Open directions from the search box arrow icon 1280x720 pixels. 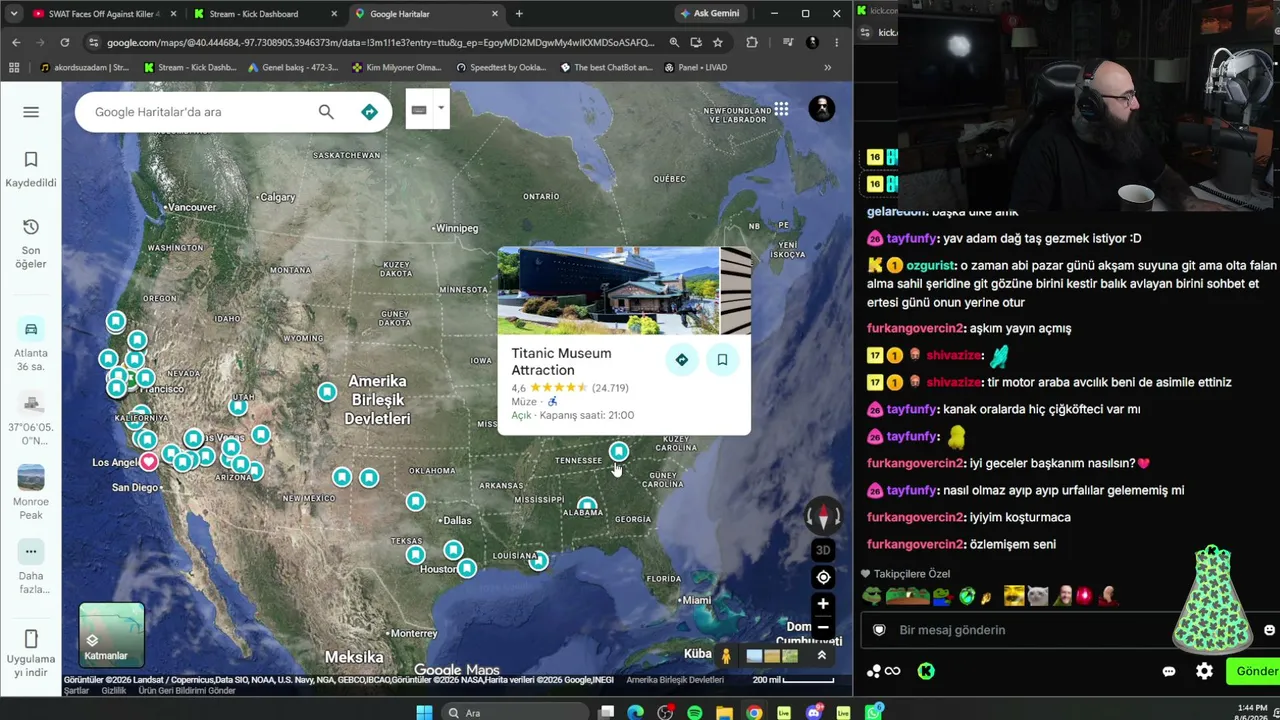pyautogui.click(x=369, y=112)
